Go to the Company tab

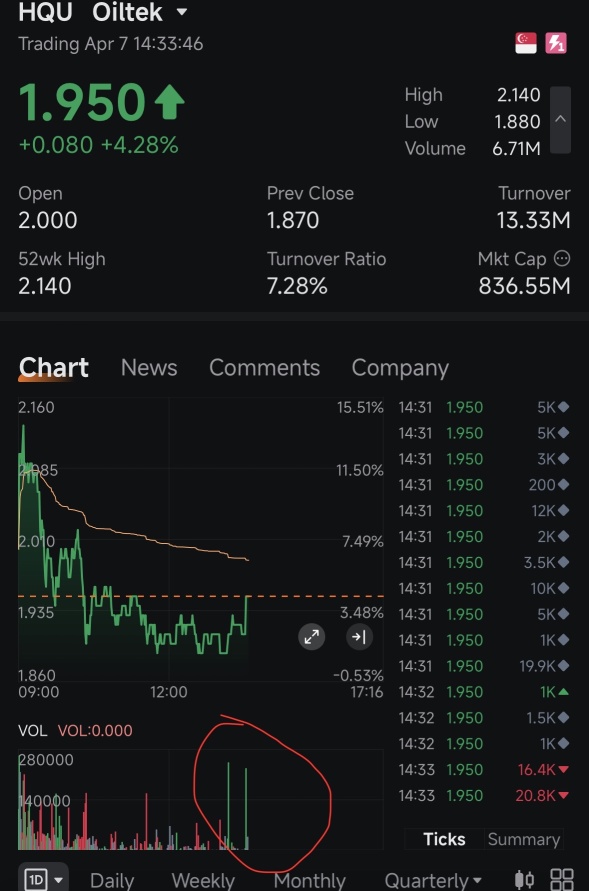[x=400, y=368]
